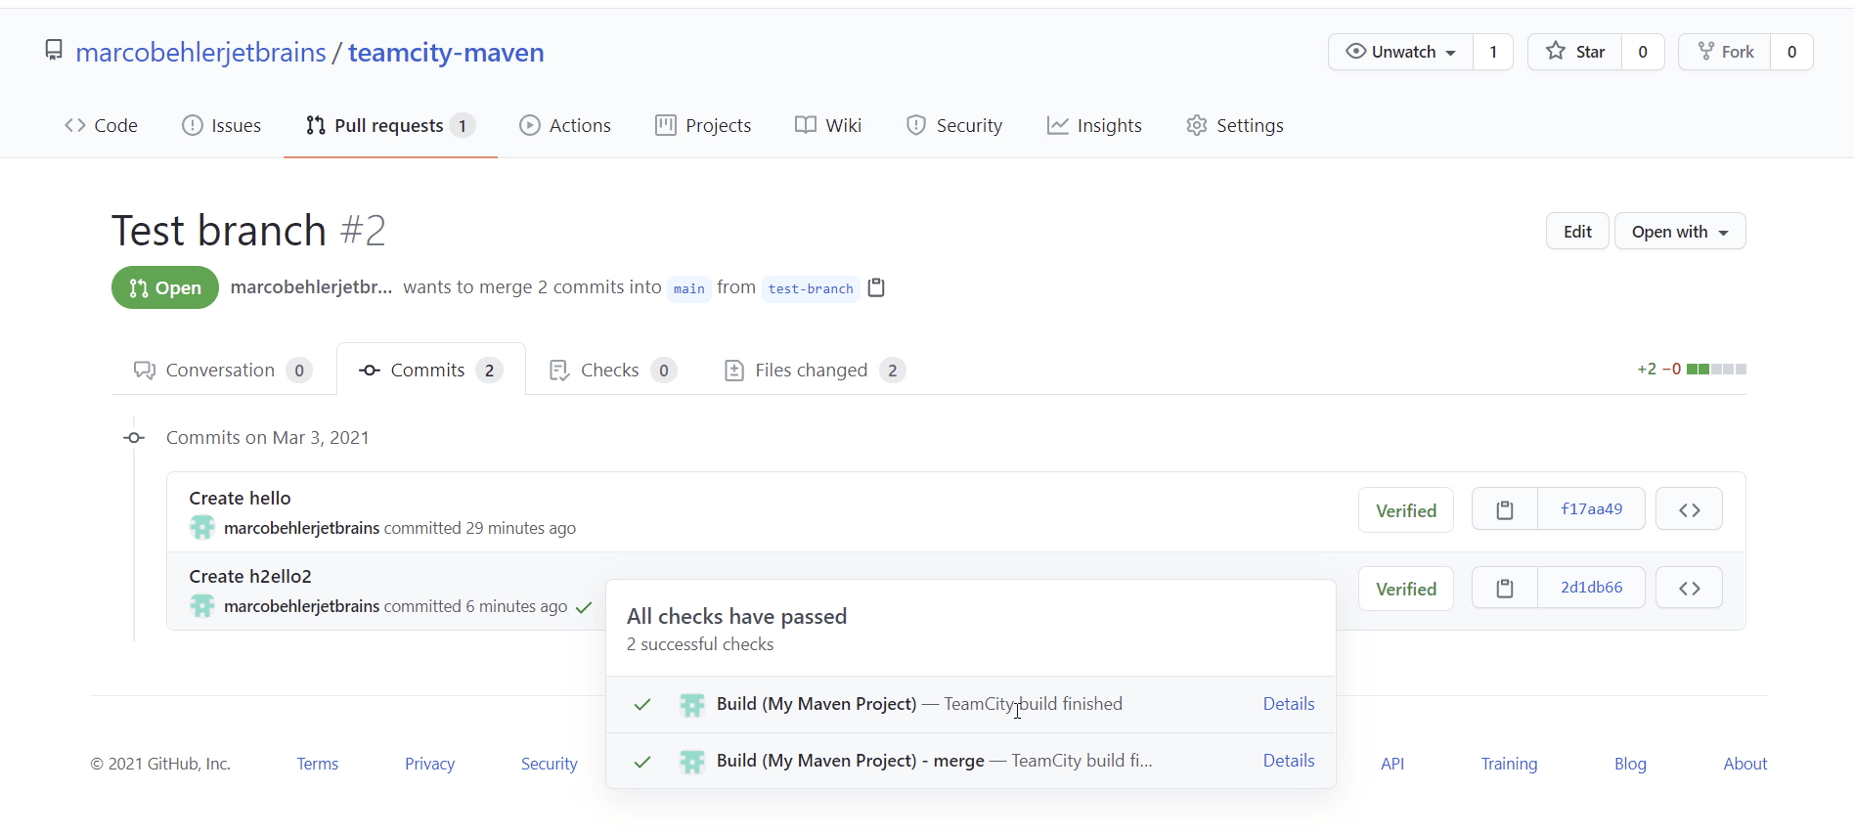Viewport: 1854px width, 828px height.
Task: Click the diffstat bar showing +2 −0
Action: click(1715, 370)
